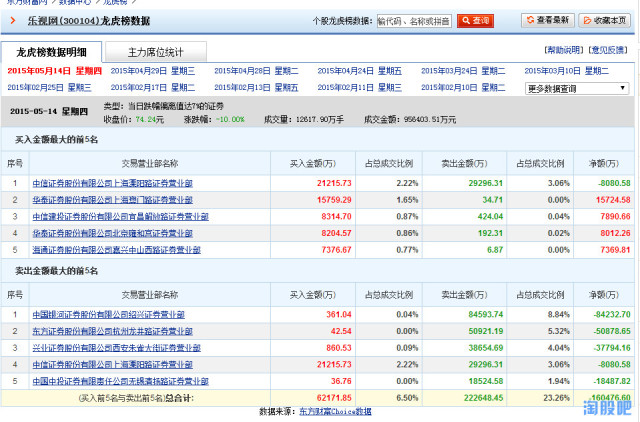Select date 2015年04月29日 星期三
This screenshot has width=640, height=422.
tap(153, 71)
